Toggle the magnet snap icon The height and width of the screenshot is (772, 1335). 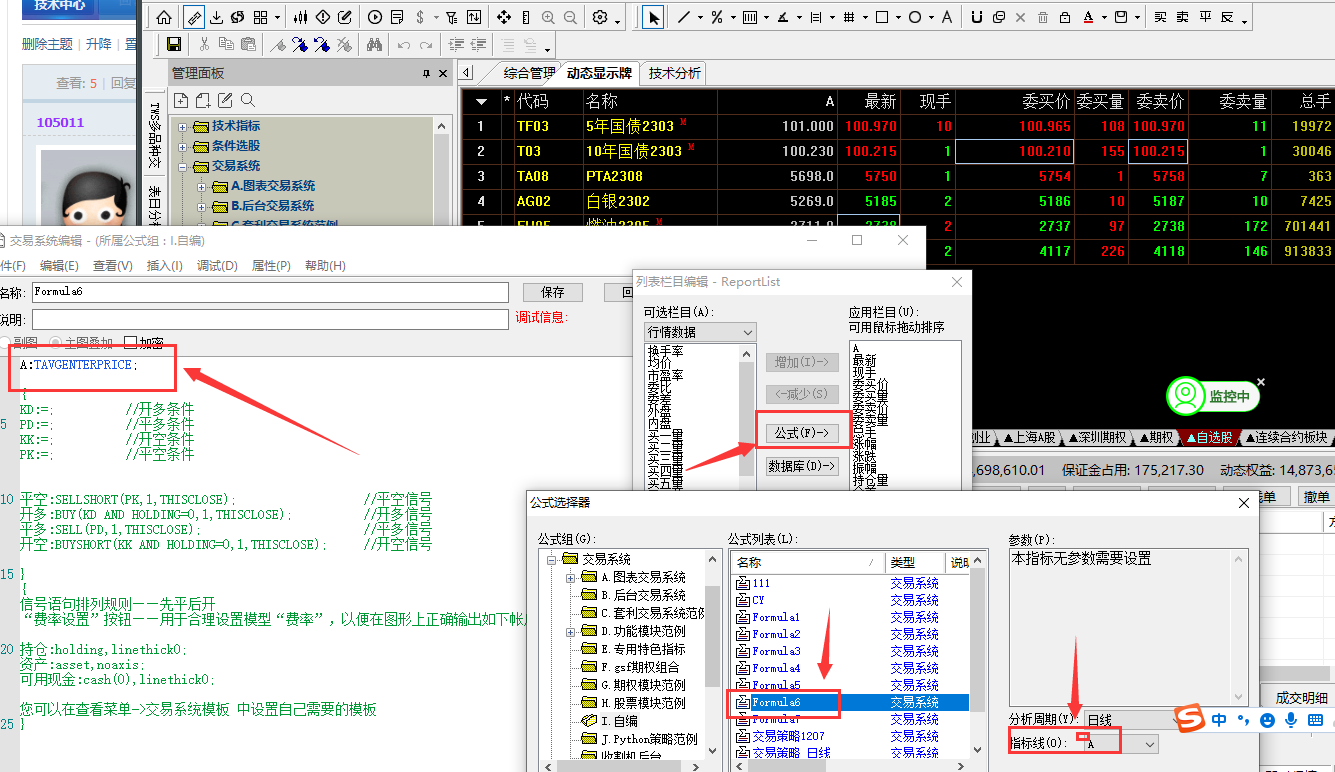click(977, 18)
